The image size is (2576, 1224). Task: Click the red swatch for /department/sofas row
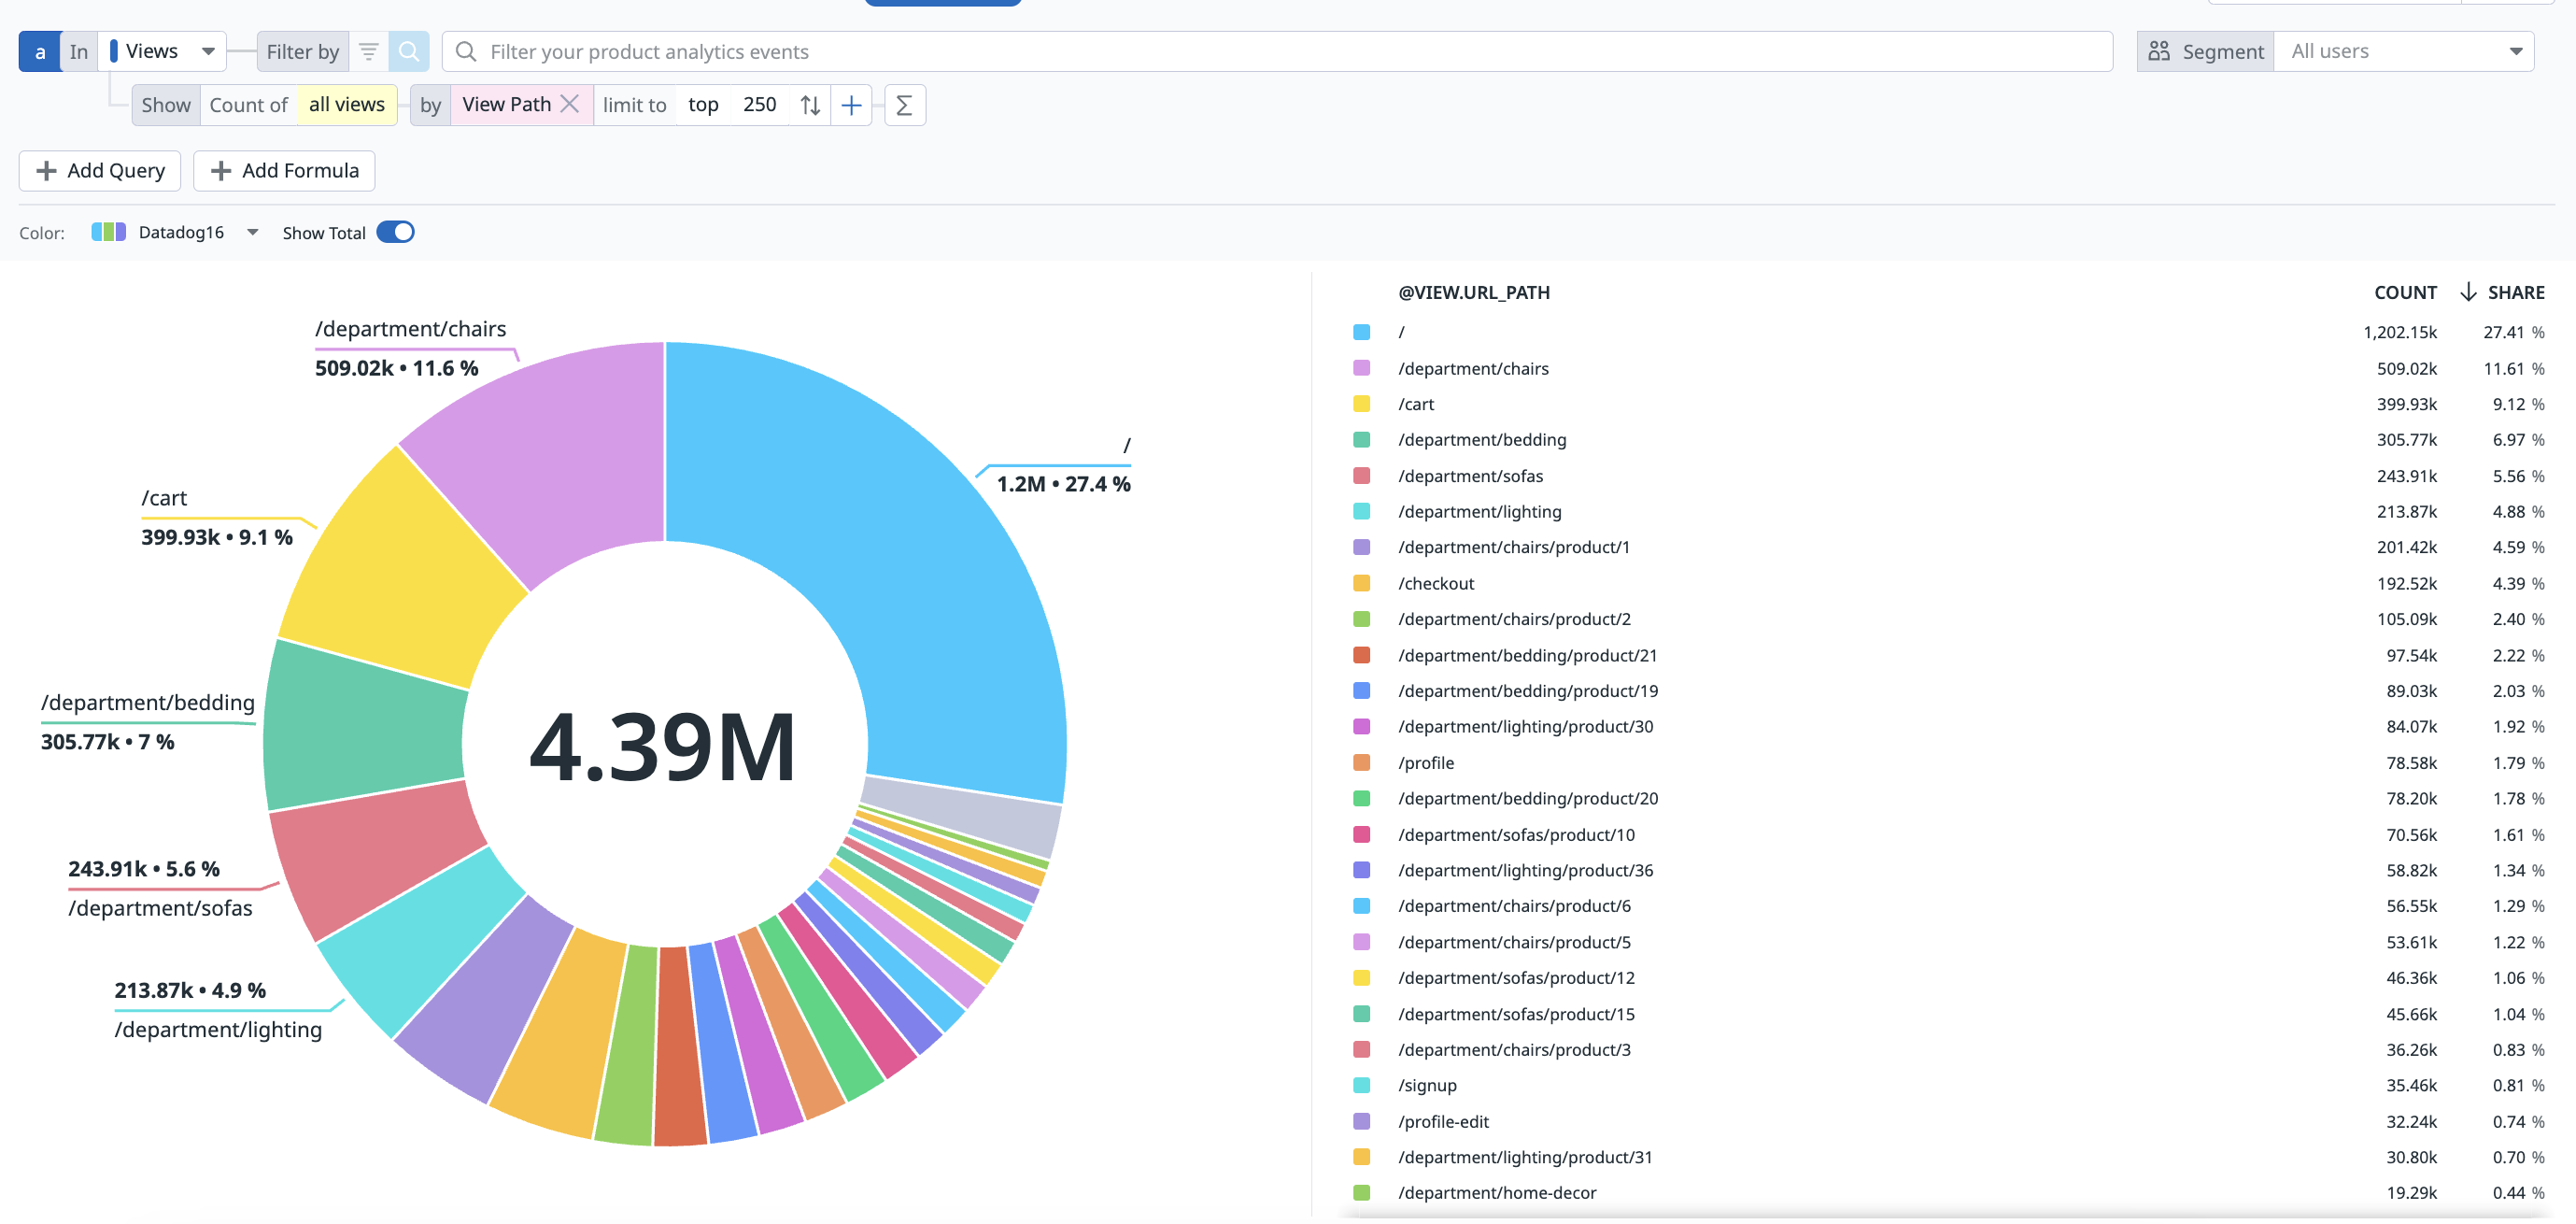click(x=1361, y=476)
